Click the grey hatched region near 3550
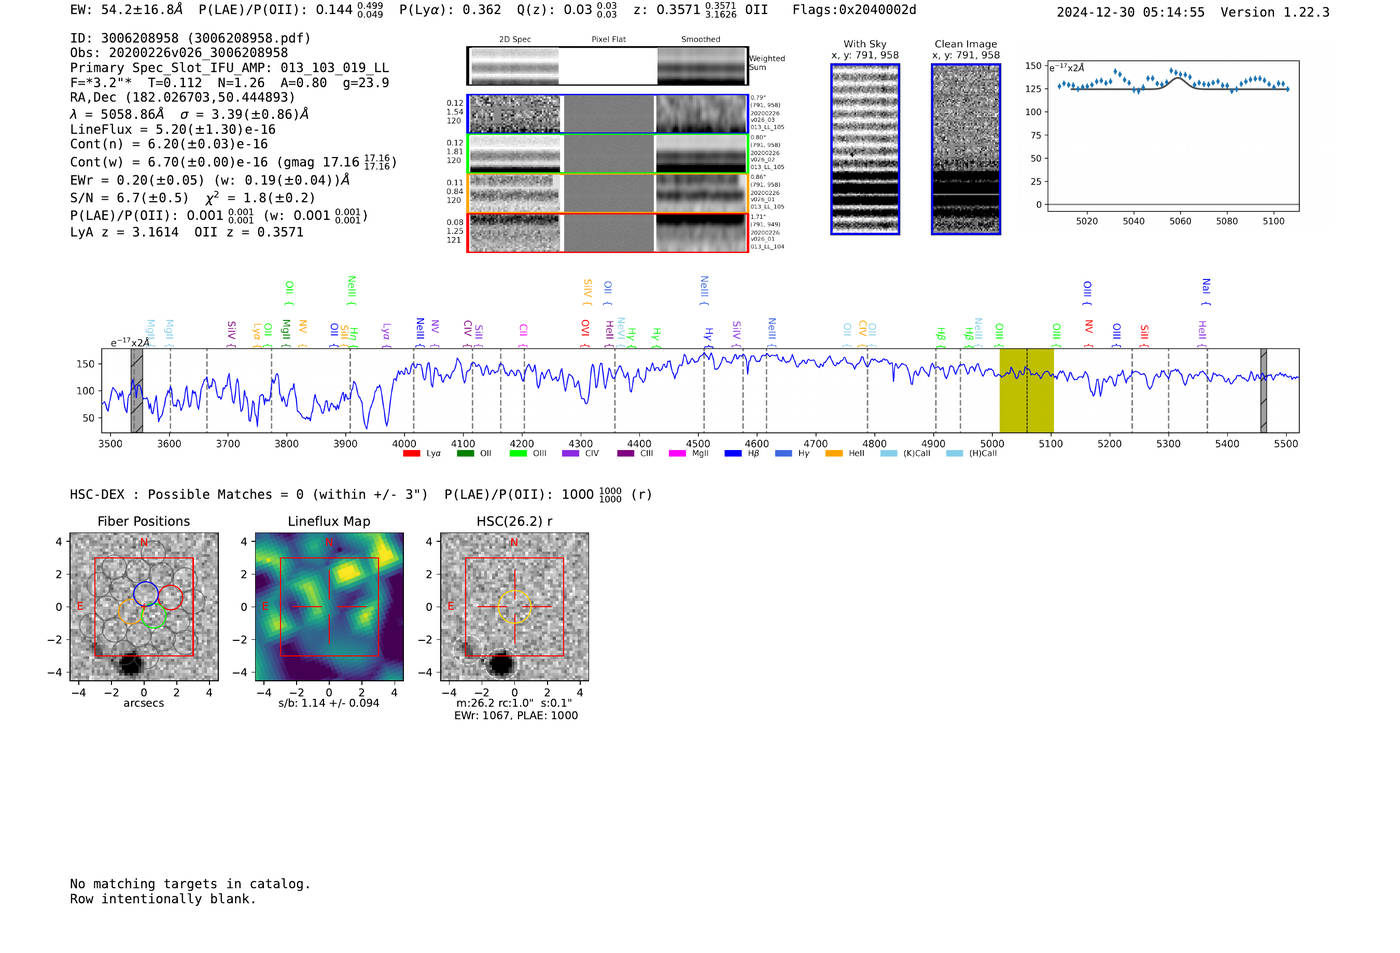This screenshot has width=1400, height=953. click(x=137, y=391)
